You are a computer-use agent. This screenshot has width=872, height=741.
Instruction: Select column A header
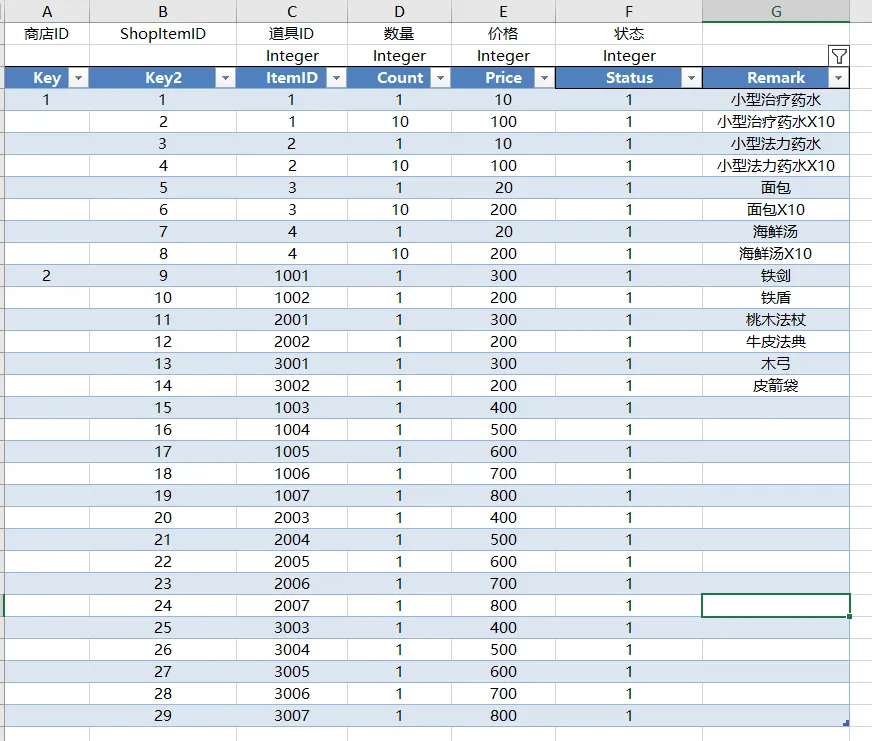click(46, 11)
